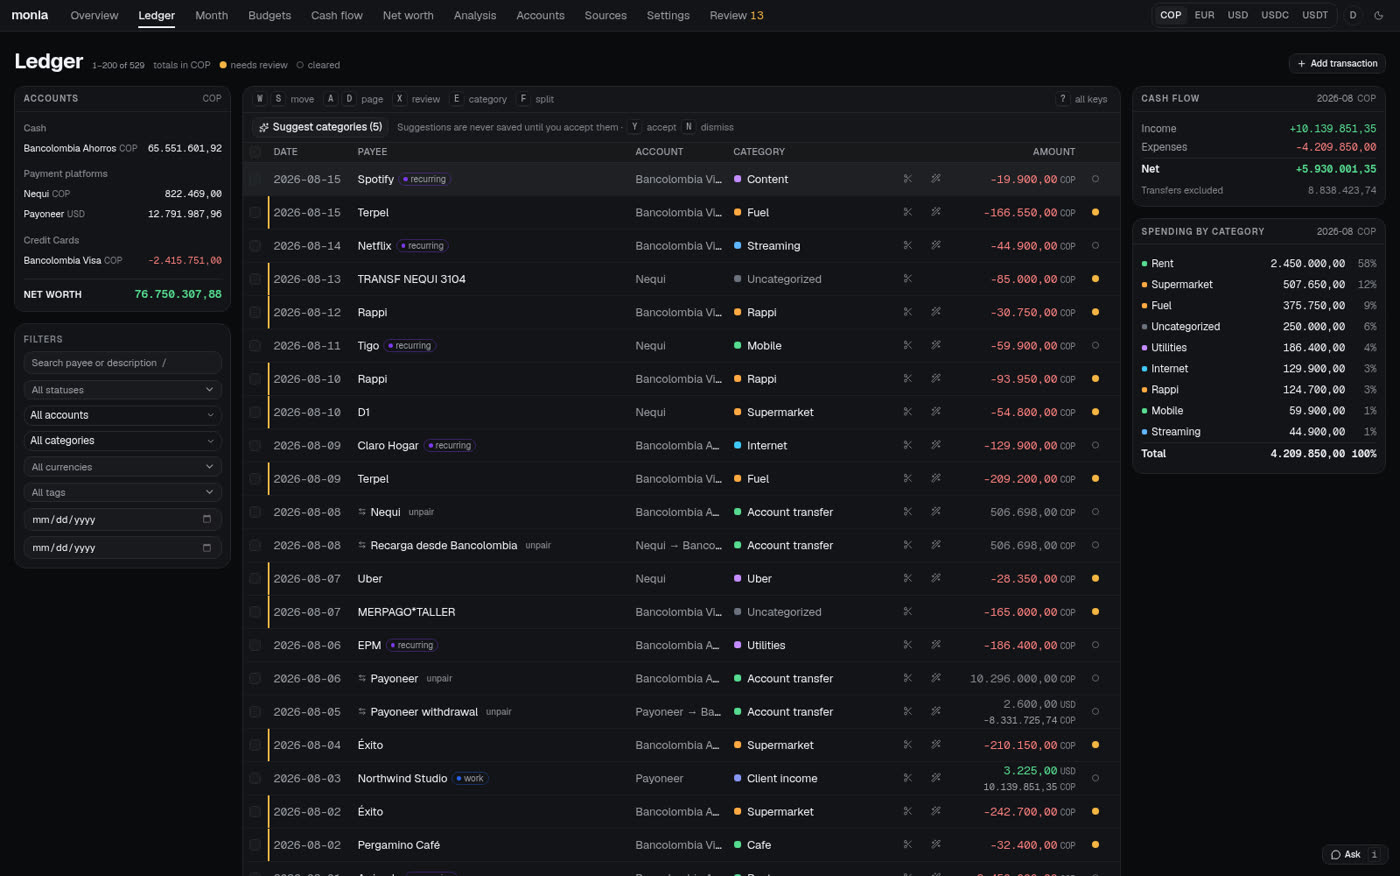This screenshot has width=1400, height=876.
Task: Toggle status dot for MERPAGO*TALLER row
Action: (1095, 612)
